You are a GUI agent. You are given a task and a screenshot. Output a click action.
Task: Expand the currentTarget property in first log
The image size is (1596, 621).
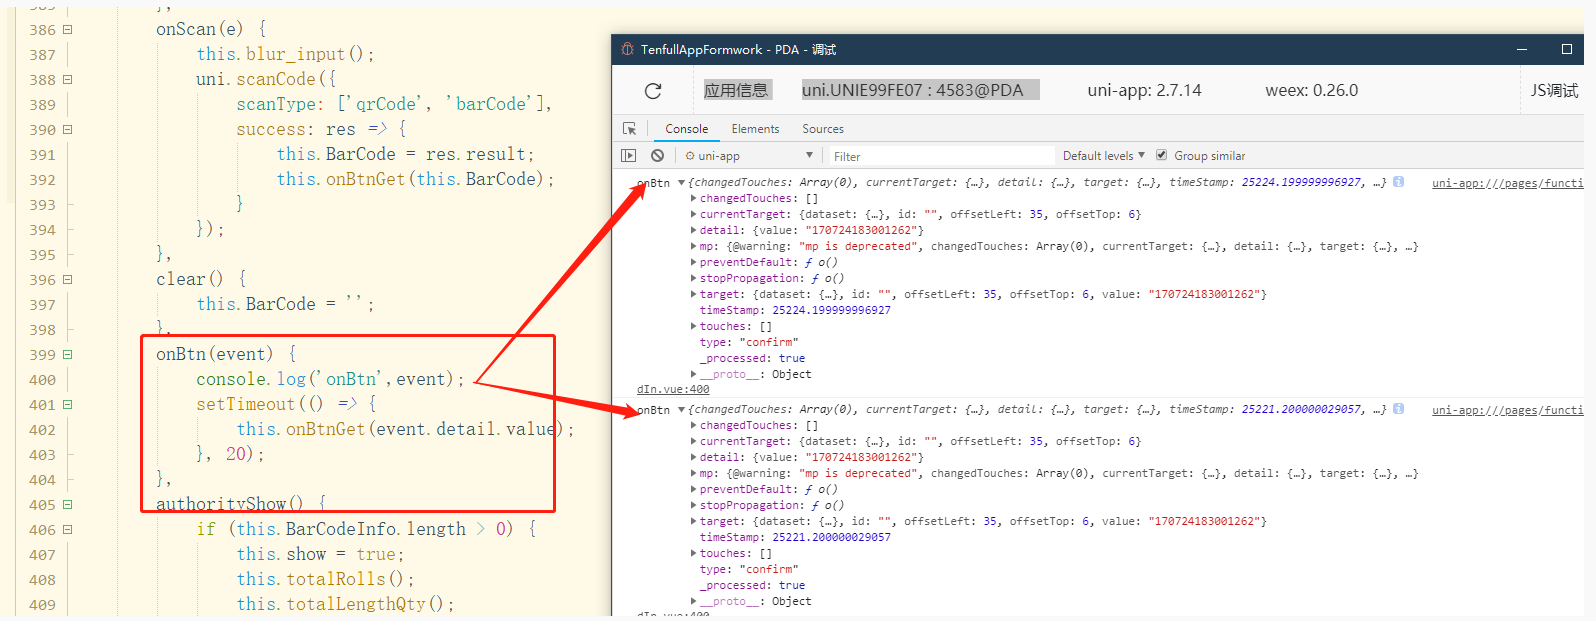click(694, 215)
